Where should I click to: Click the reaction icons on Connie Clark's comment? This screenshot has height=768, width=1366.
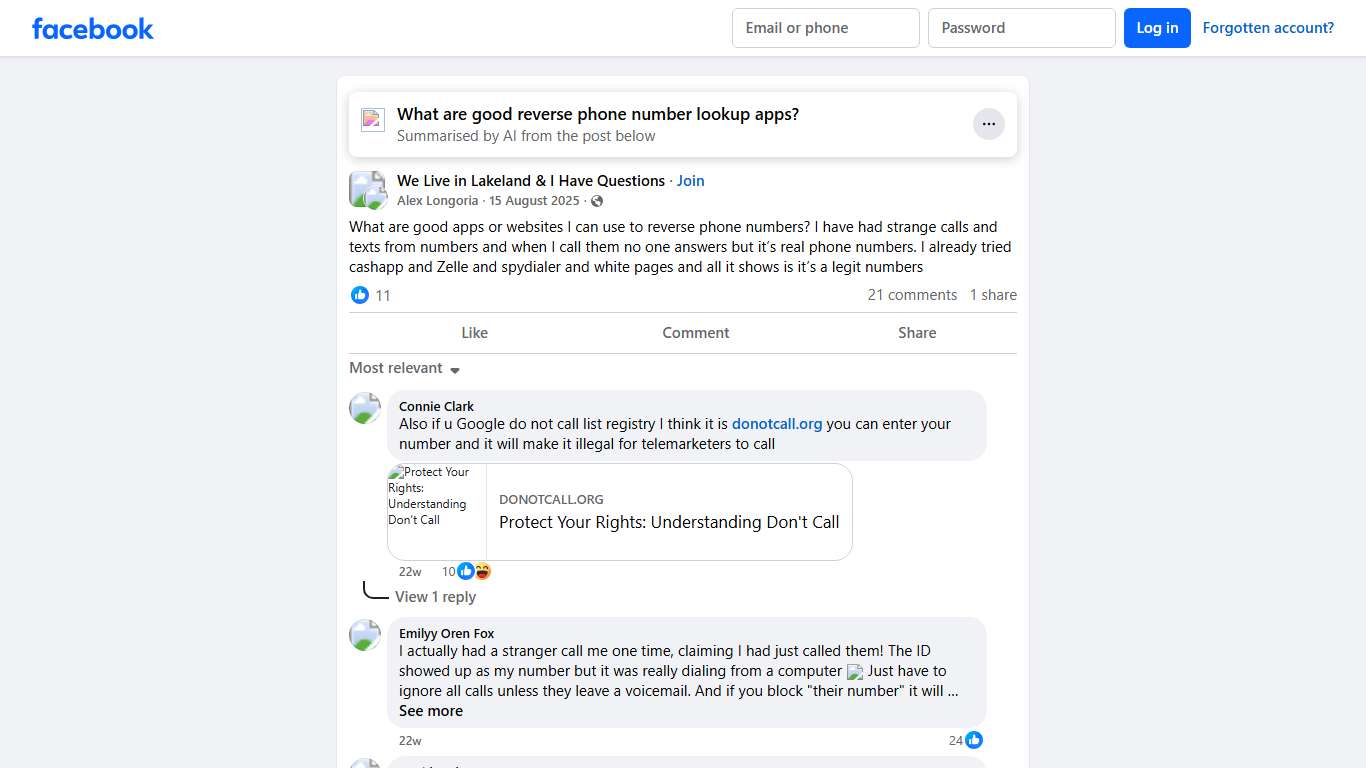(x=474, y=571)
